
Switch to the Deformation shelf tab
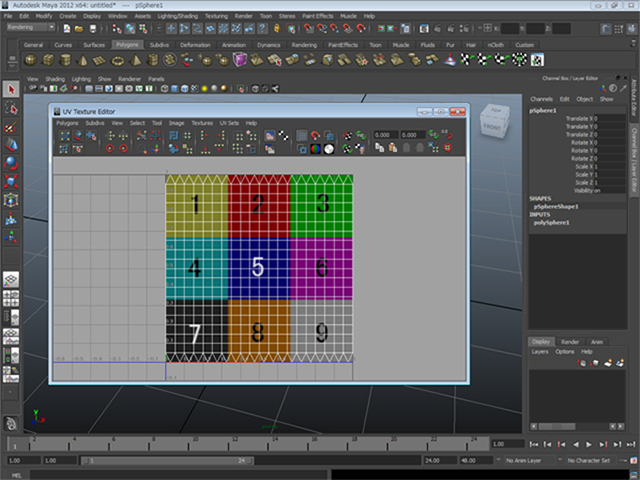[195, 45]
